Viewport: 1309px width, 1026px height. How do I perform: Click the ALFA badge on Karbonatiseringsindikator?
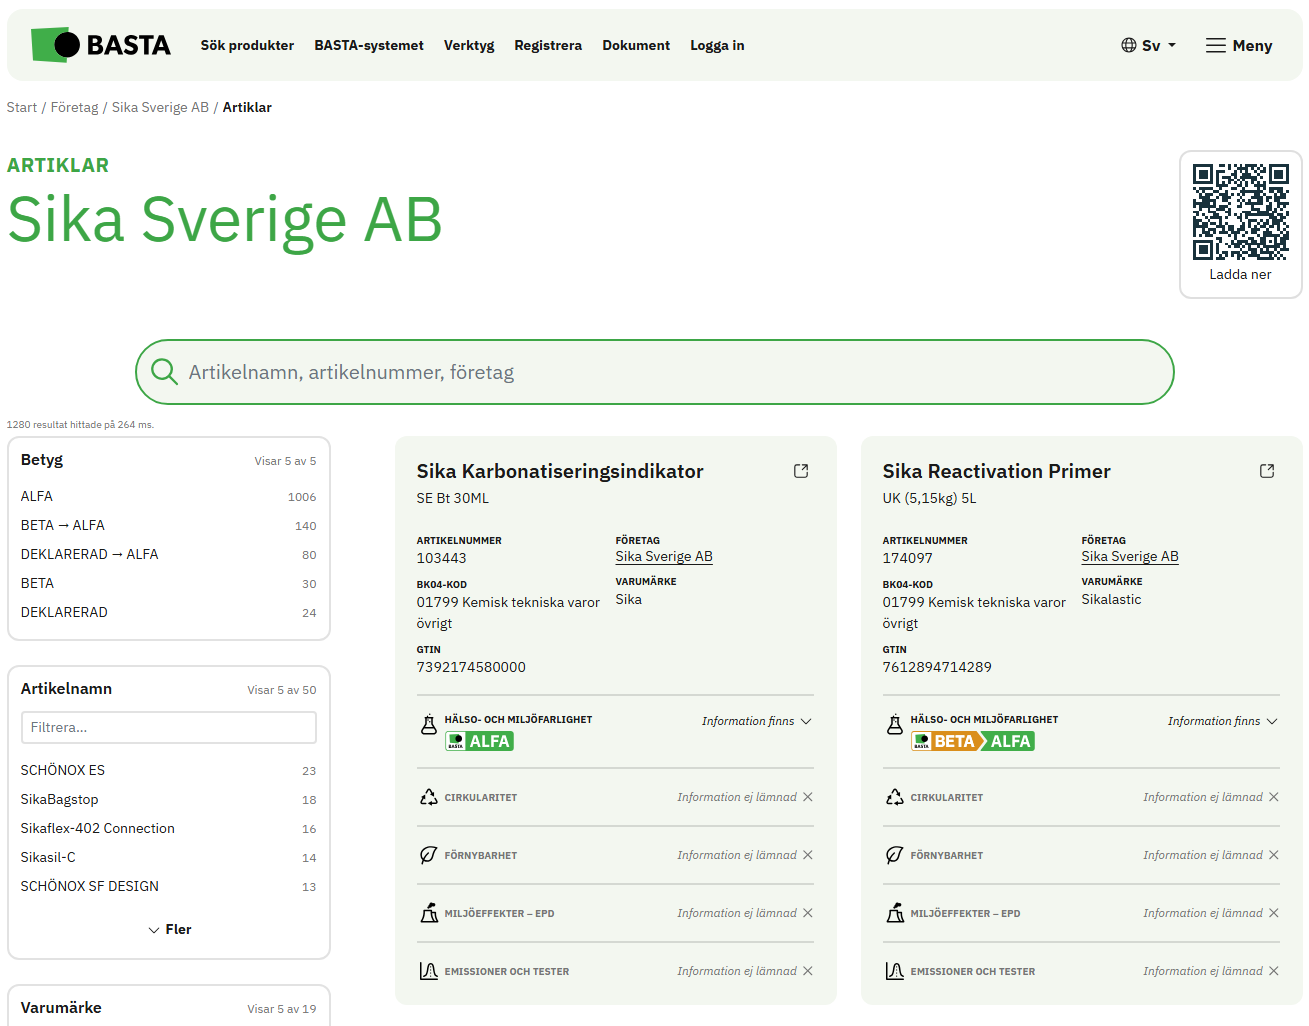pos(480,741)
